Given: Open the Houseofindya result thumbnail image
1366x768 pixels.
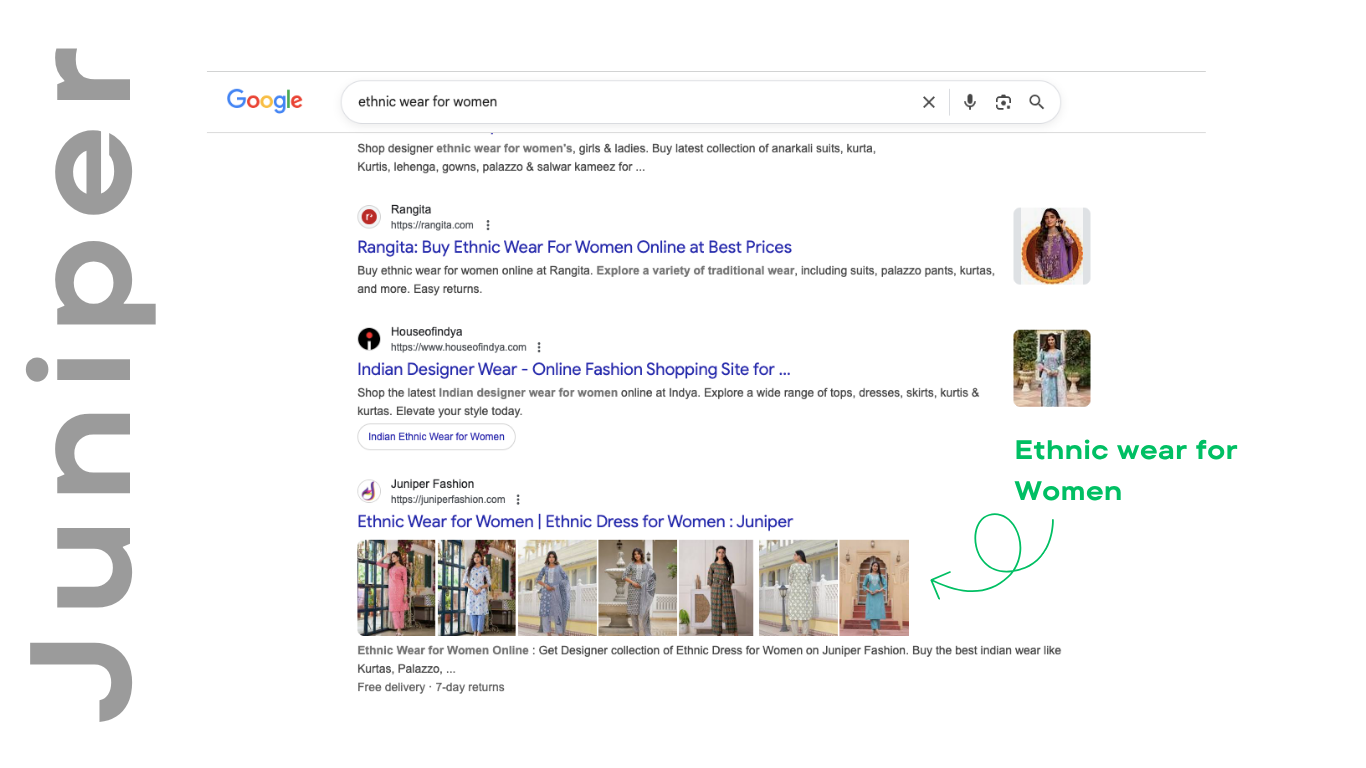Looking at the screenshot, I should click(x=1052, y=368).
